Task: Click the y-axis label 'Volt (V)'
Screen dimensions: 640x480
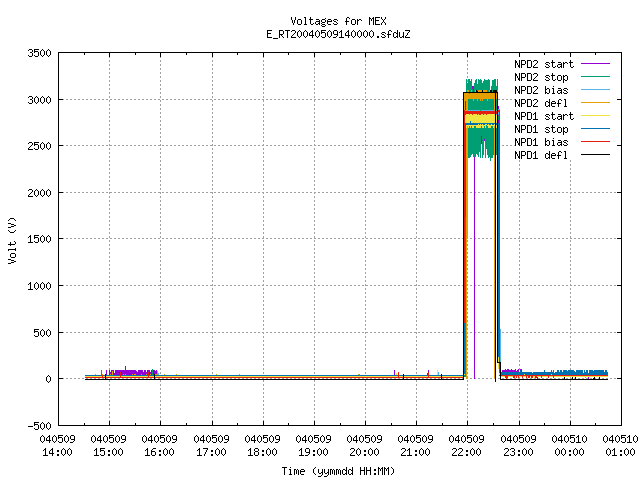Action: [12, 240]
